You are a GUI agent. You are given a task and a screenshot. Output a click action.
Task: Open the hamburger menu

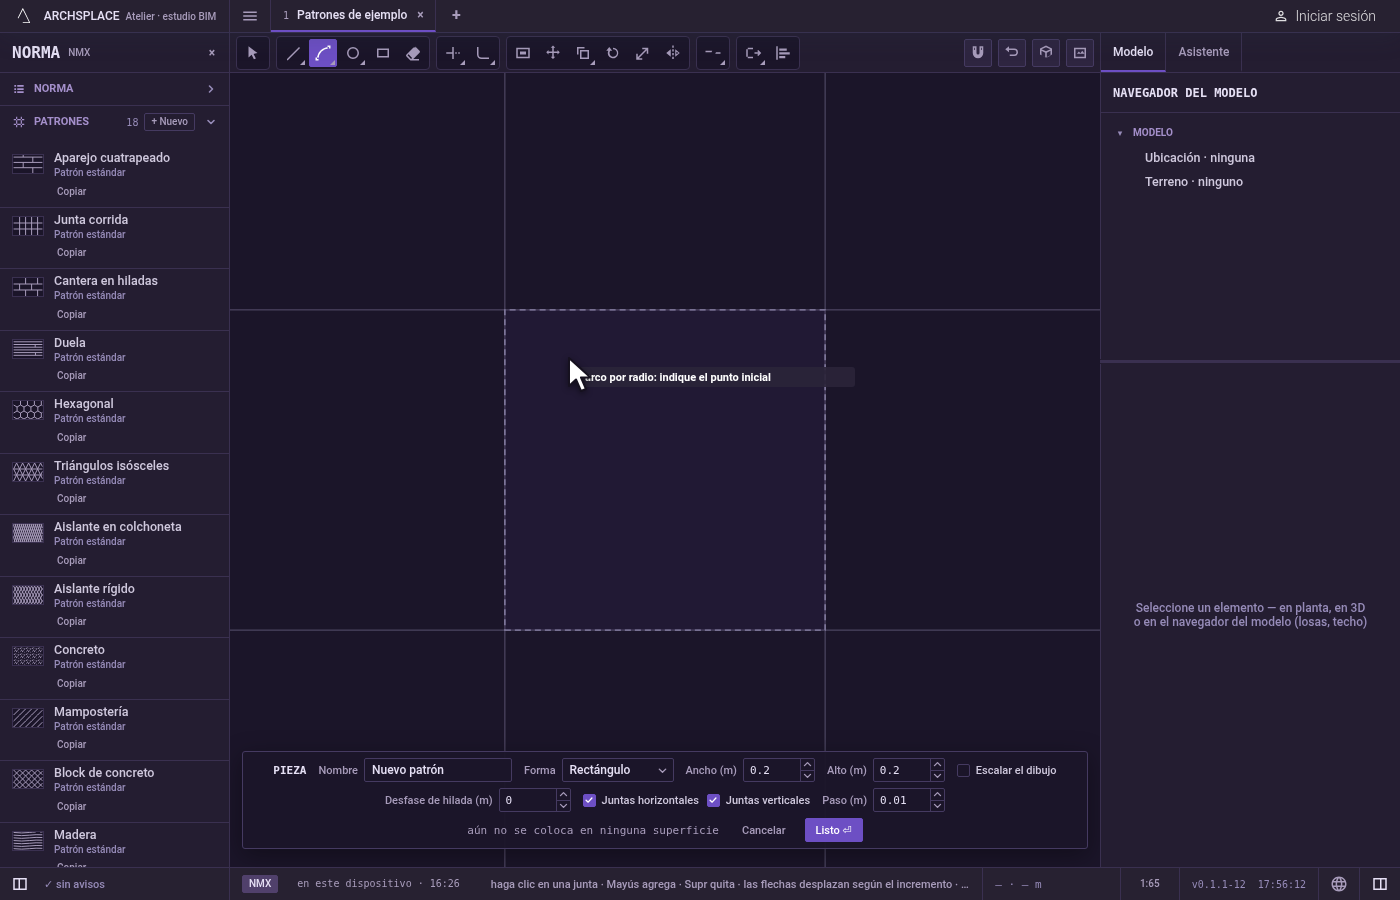point(250,16)
